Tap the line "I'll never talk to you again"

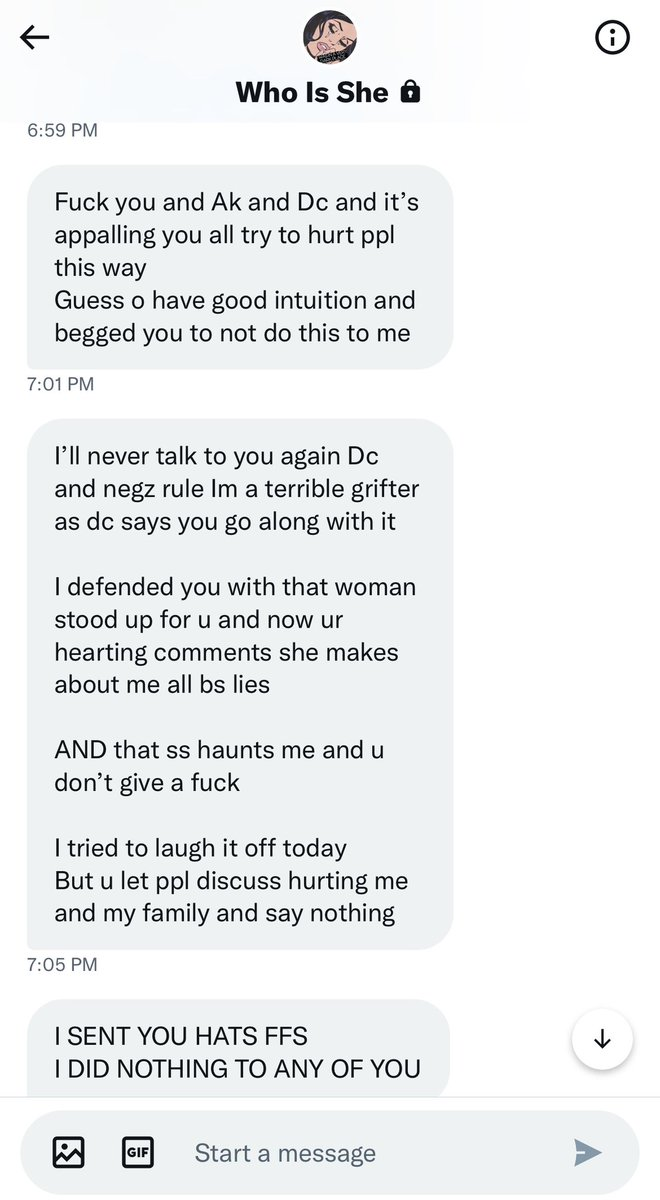pyautogui.click(x=217, y=456)
